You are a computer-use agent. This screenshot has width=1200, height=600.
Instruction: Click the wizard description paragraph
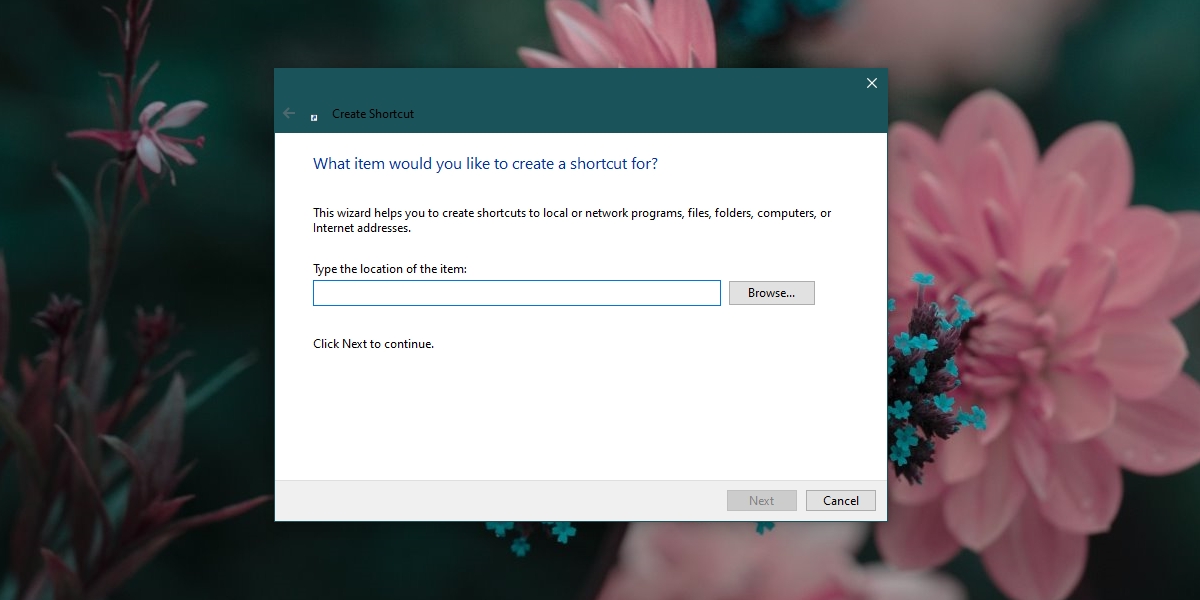(571, 220)
